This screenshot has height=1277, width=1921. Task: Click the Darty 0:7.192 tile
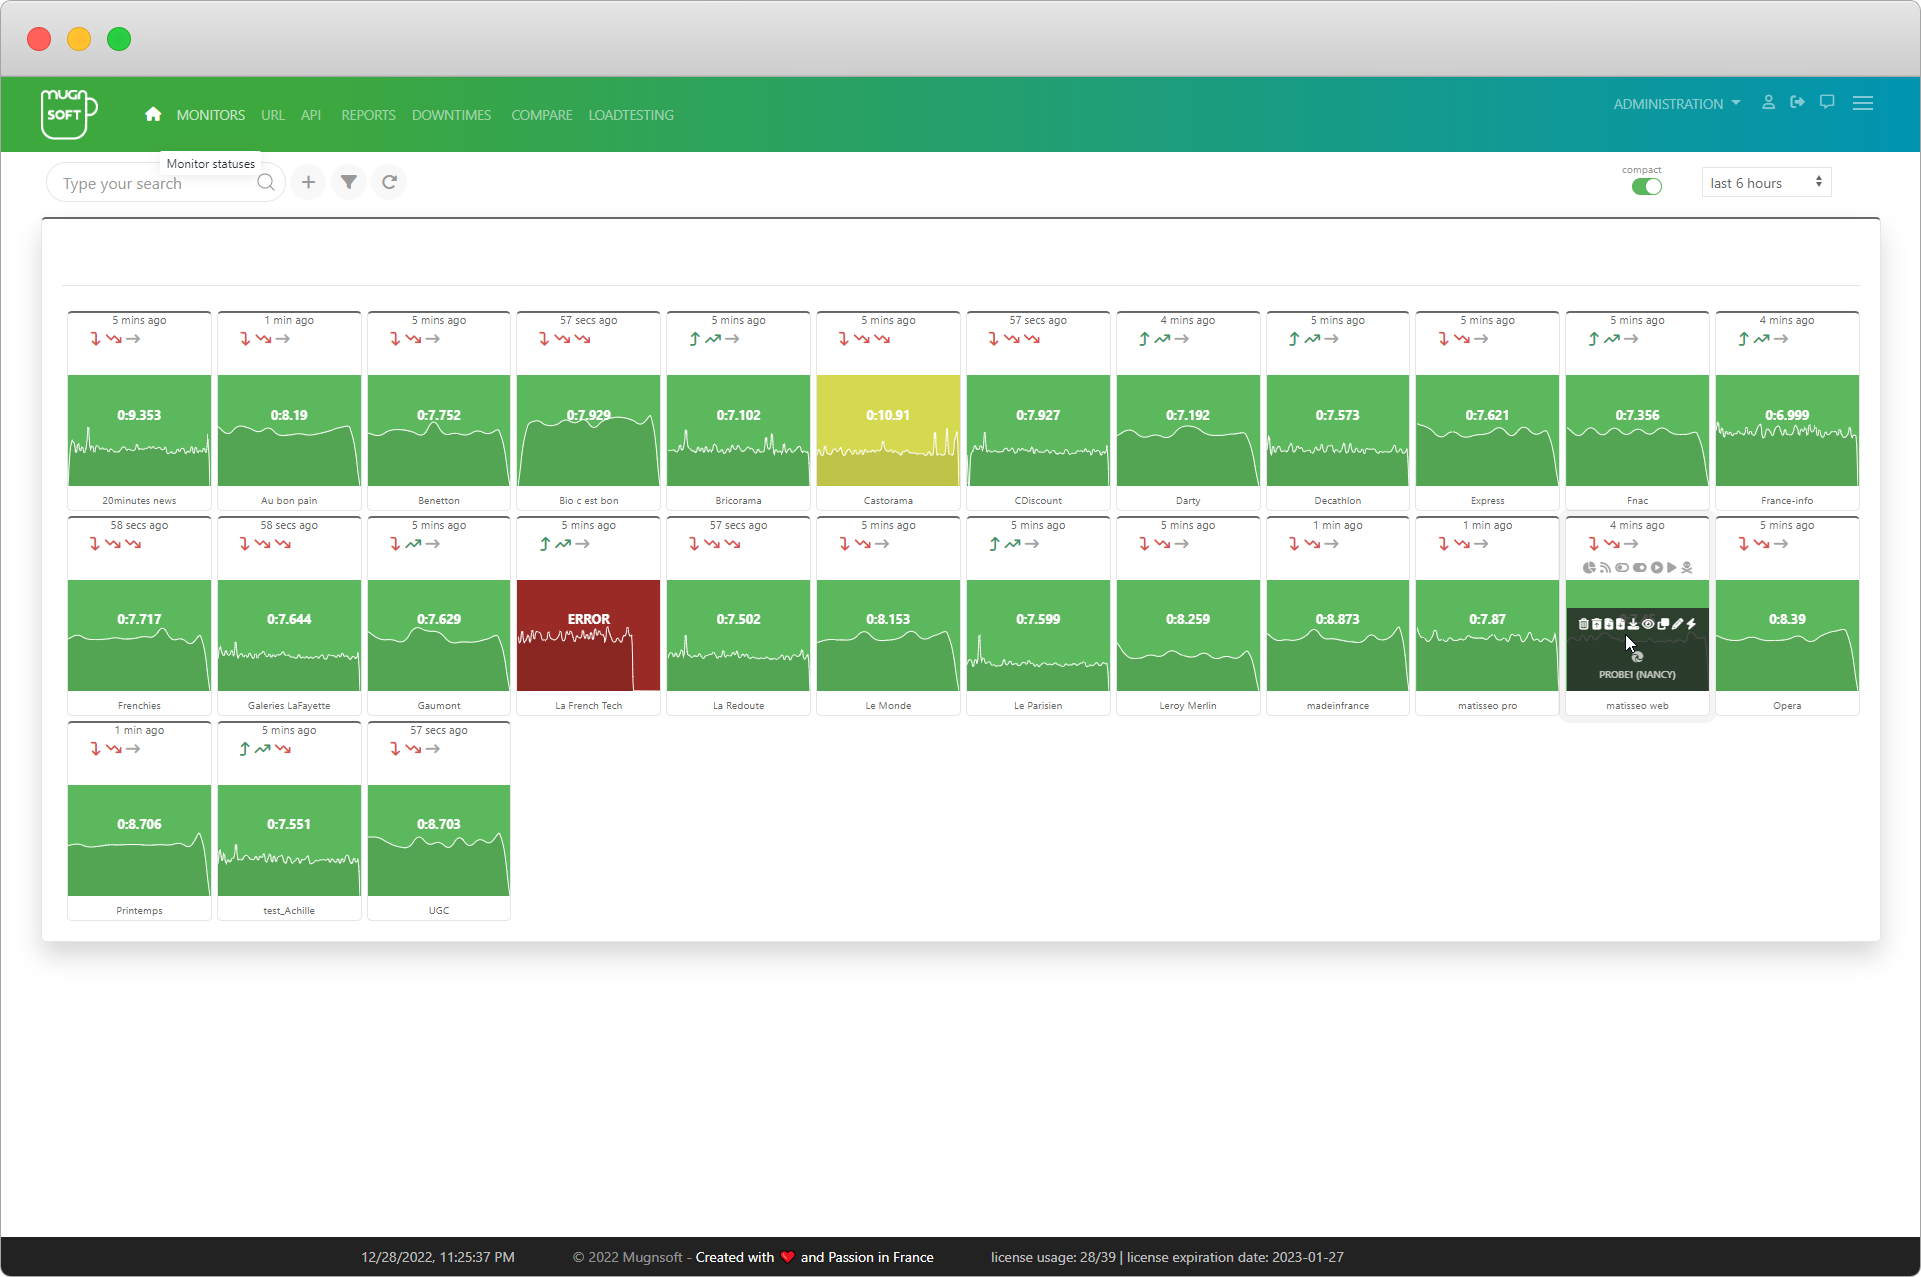[x=1188, y=430]
